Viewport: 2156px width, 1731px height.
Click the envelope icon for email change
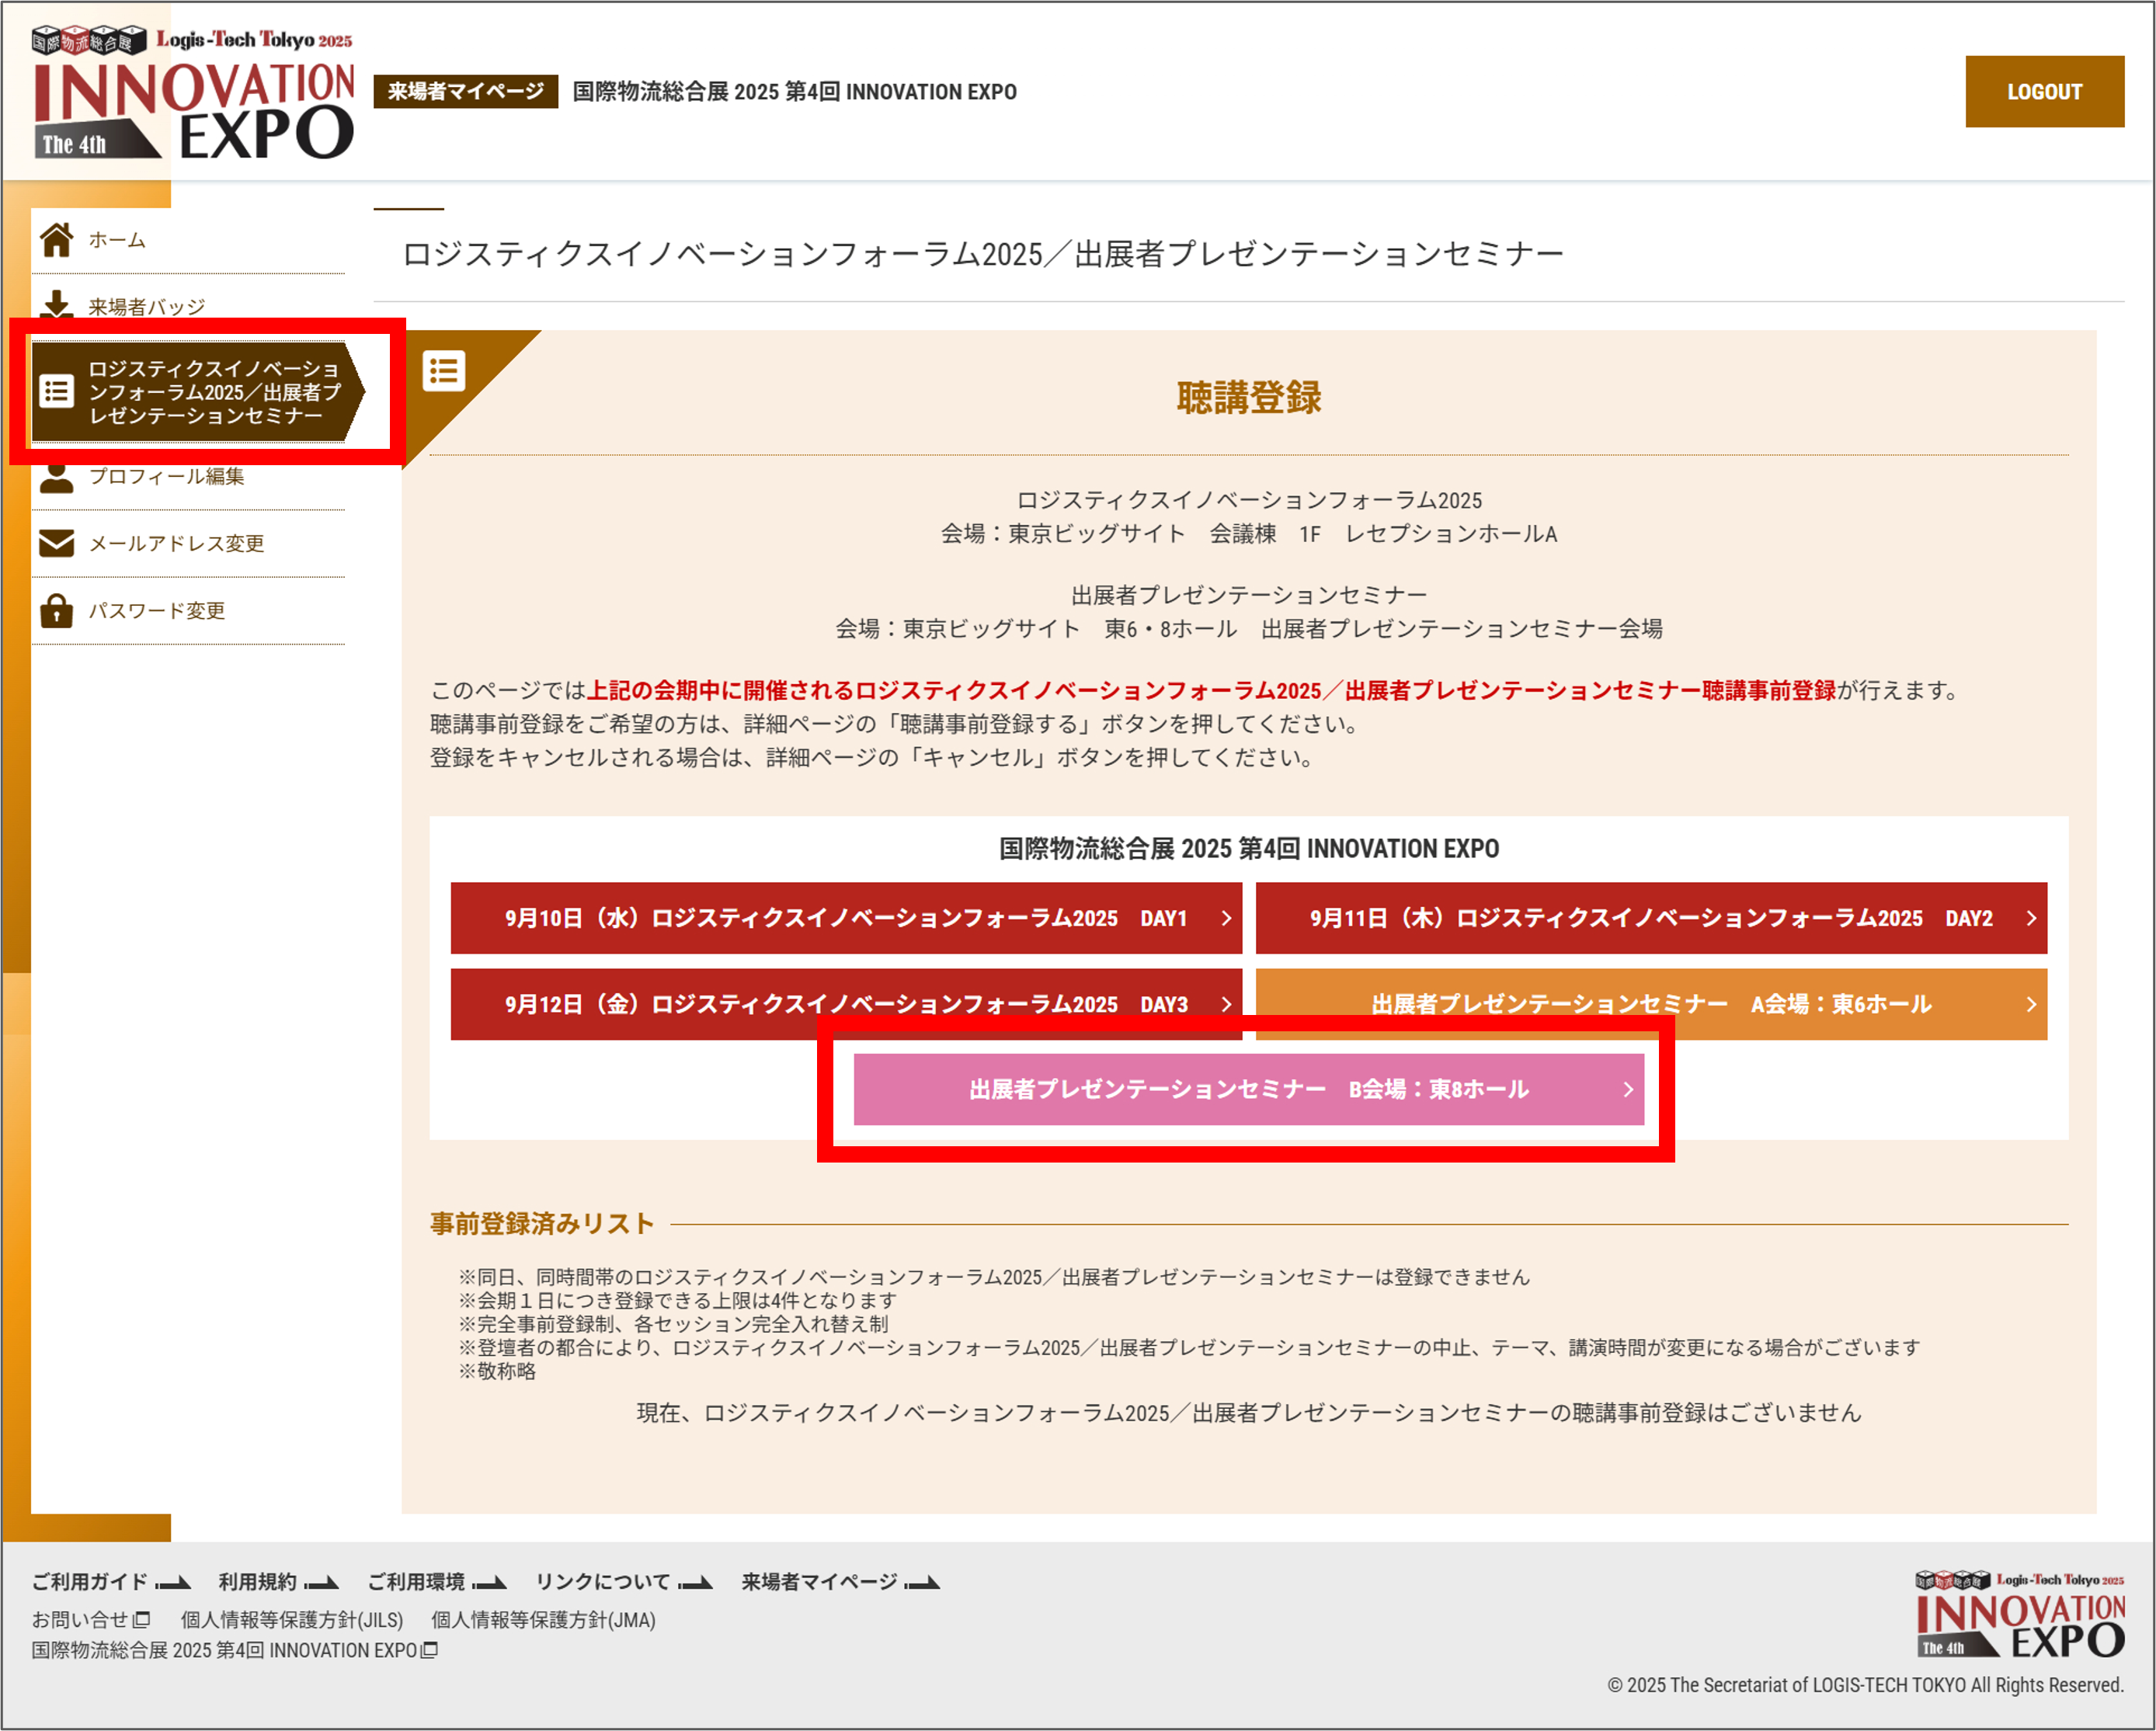pyautogui.click(x=57, y=543)
